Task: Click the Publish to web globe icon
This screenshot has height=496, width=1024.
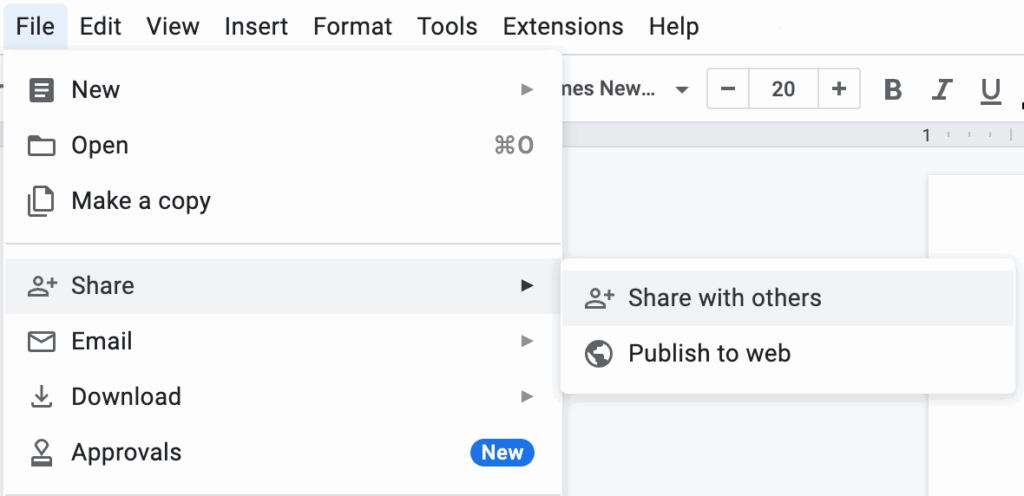Action: click(x=598, y=354)
